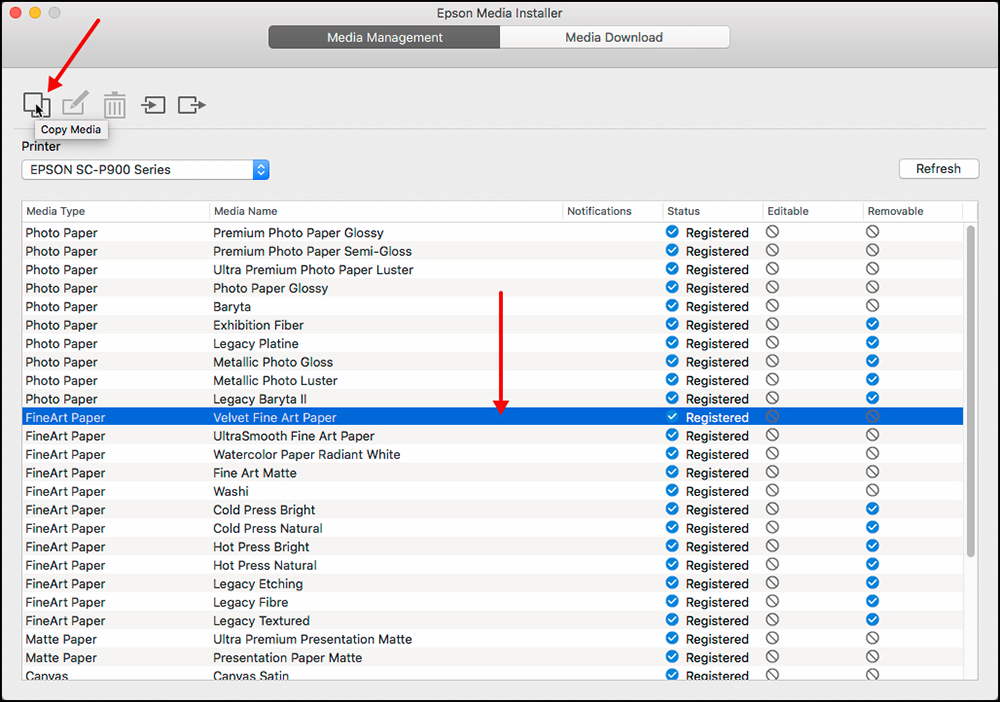Select the Legacy Etching media name

[x=258, y=584]
